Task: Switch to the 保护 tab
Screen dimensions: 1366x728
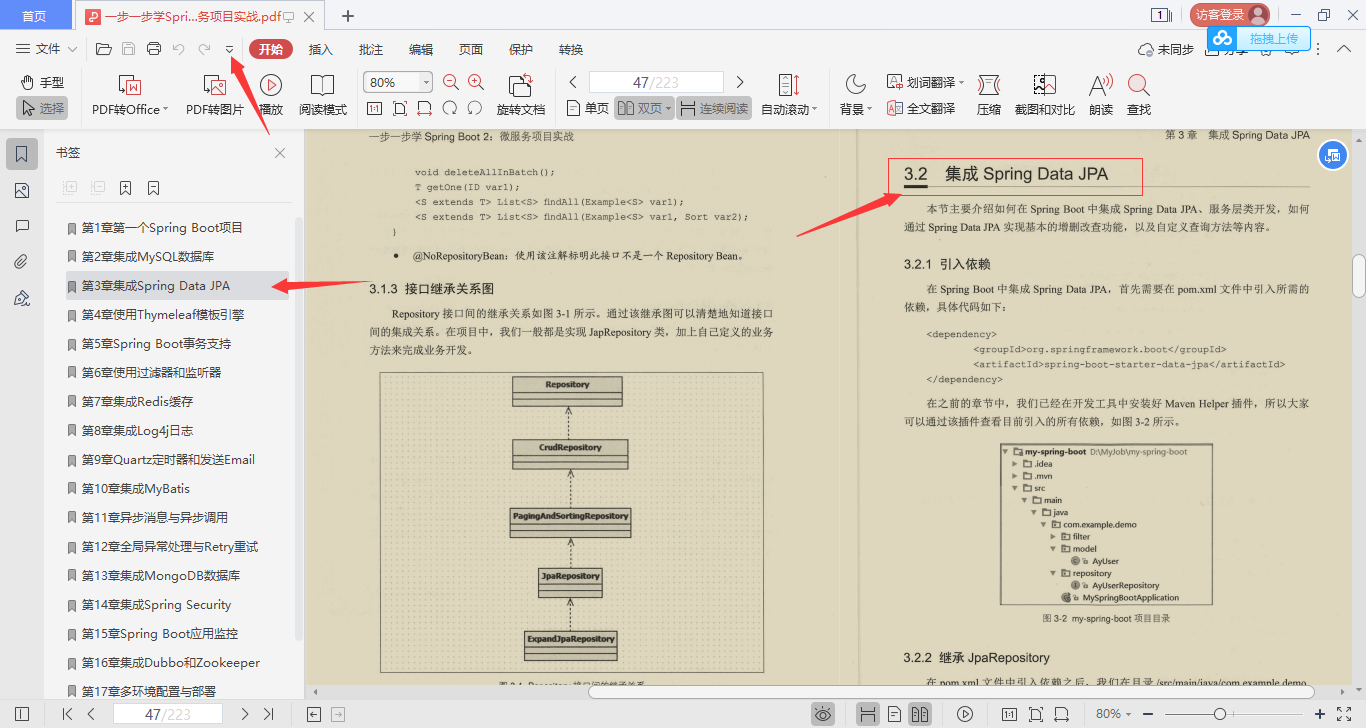Action: tap(521, 49)
